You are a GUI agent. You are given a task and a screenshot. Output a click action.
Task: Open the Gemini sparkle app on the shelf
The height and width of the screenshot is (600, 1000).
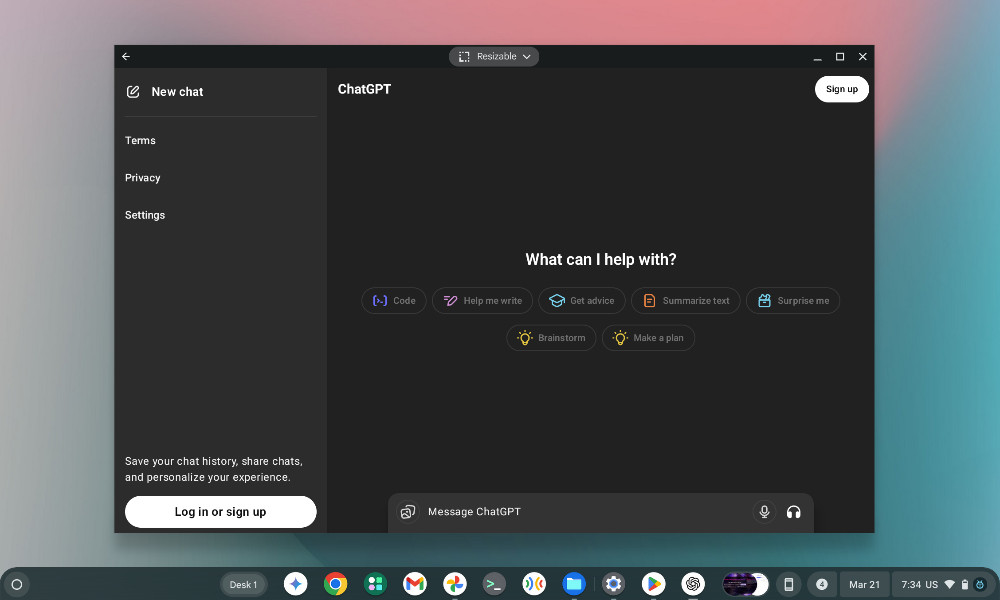(295, 583)
